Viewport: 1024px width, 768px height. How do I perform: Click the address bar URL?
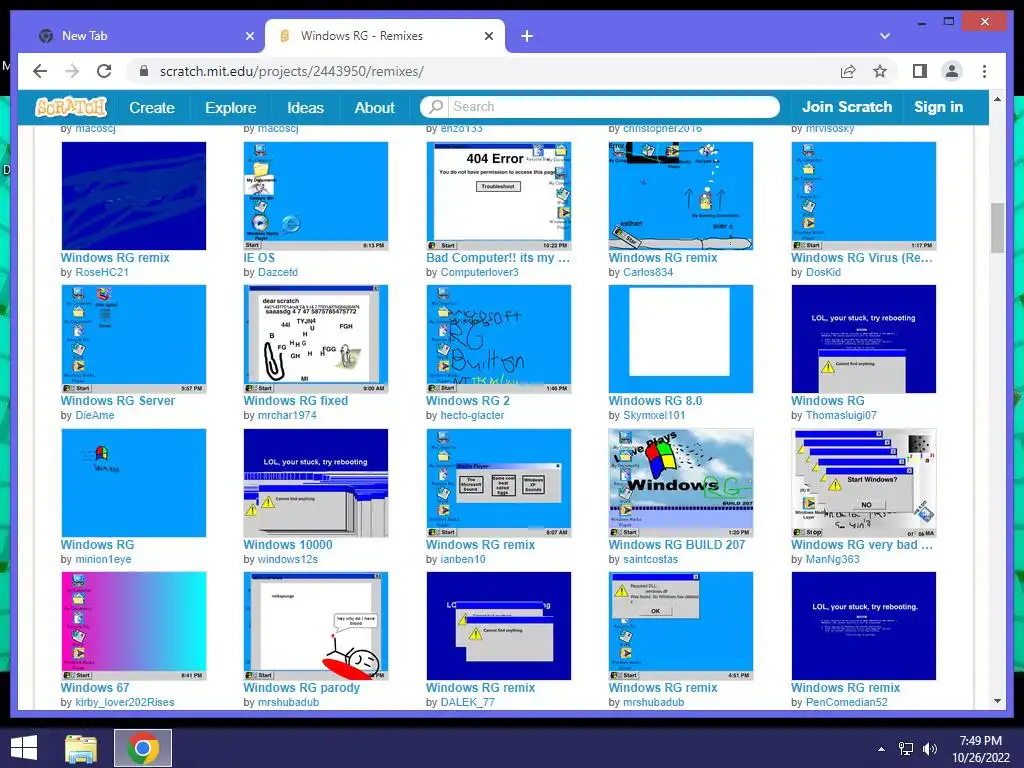(x=291, y=71)
